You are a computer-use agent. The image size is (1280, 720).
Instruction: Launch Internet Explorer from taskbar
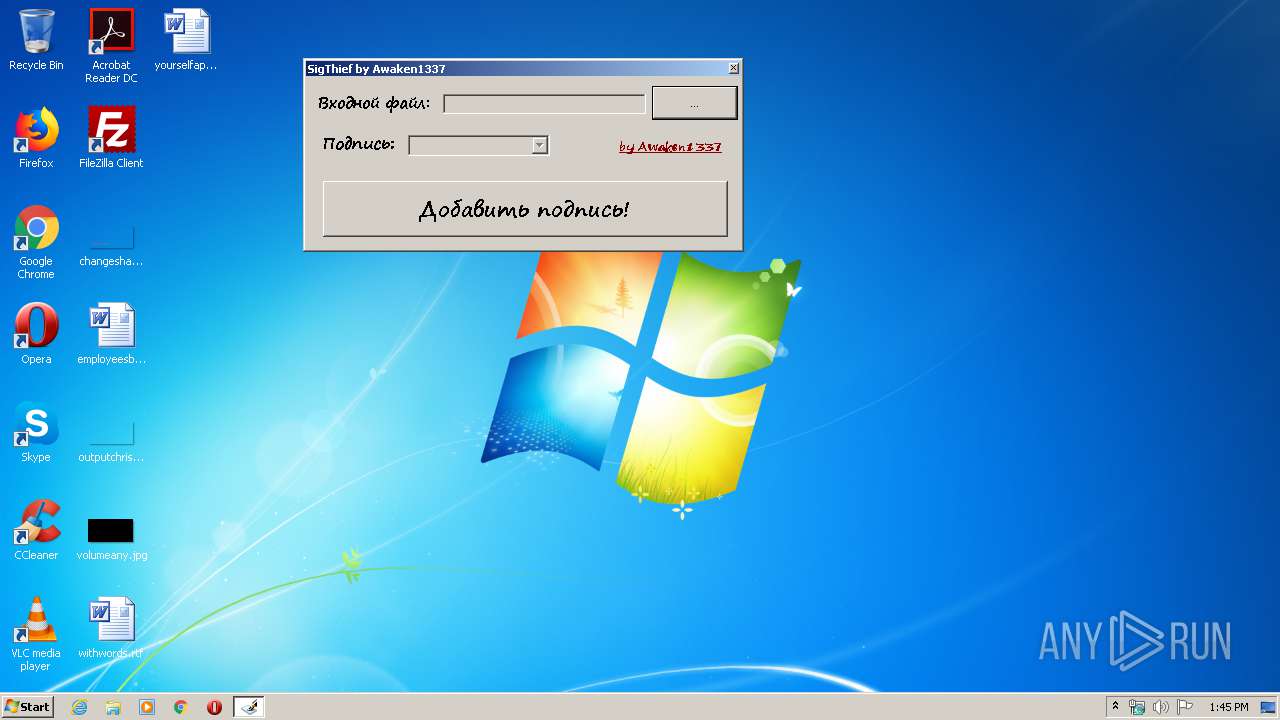79,707
